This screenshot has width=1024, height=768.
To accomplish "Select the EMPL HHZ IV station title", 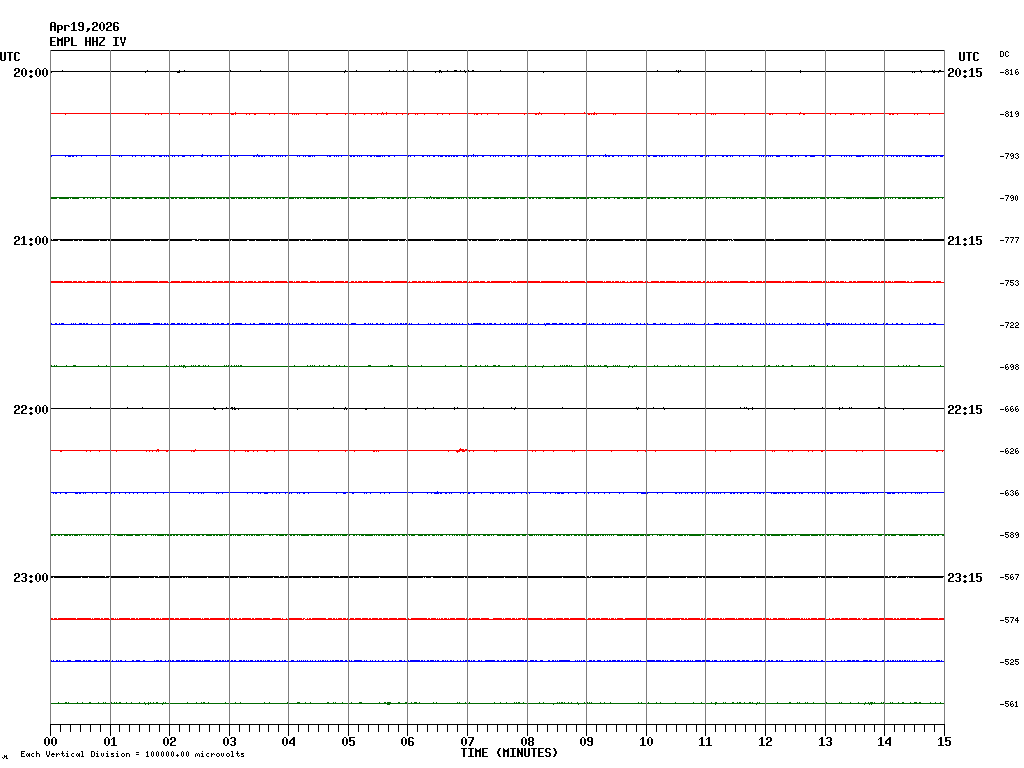I will pyautogui.click(x=88, y=42).
